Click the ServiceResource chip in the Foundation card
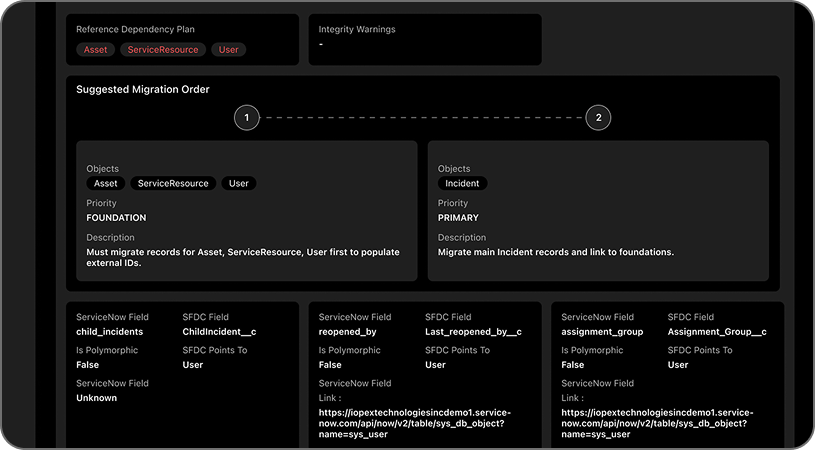The width and height of the screenshot is (815, 450). click(173, 183)
